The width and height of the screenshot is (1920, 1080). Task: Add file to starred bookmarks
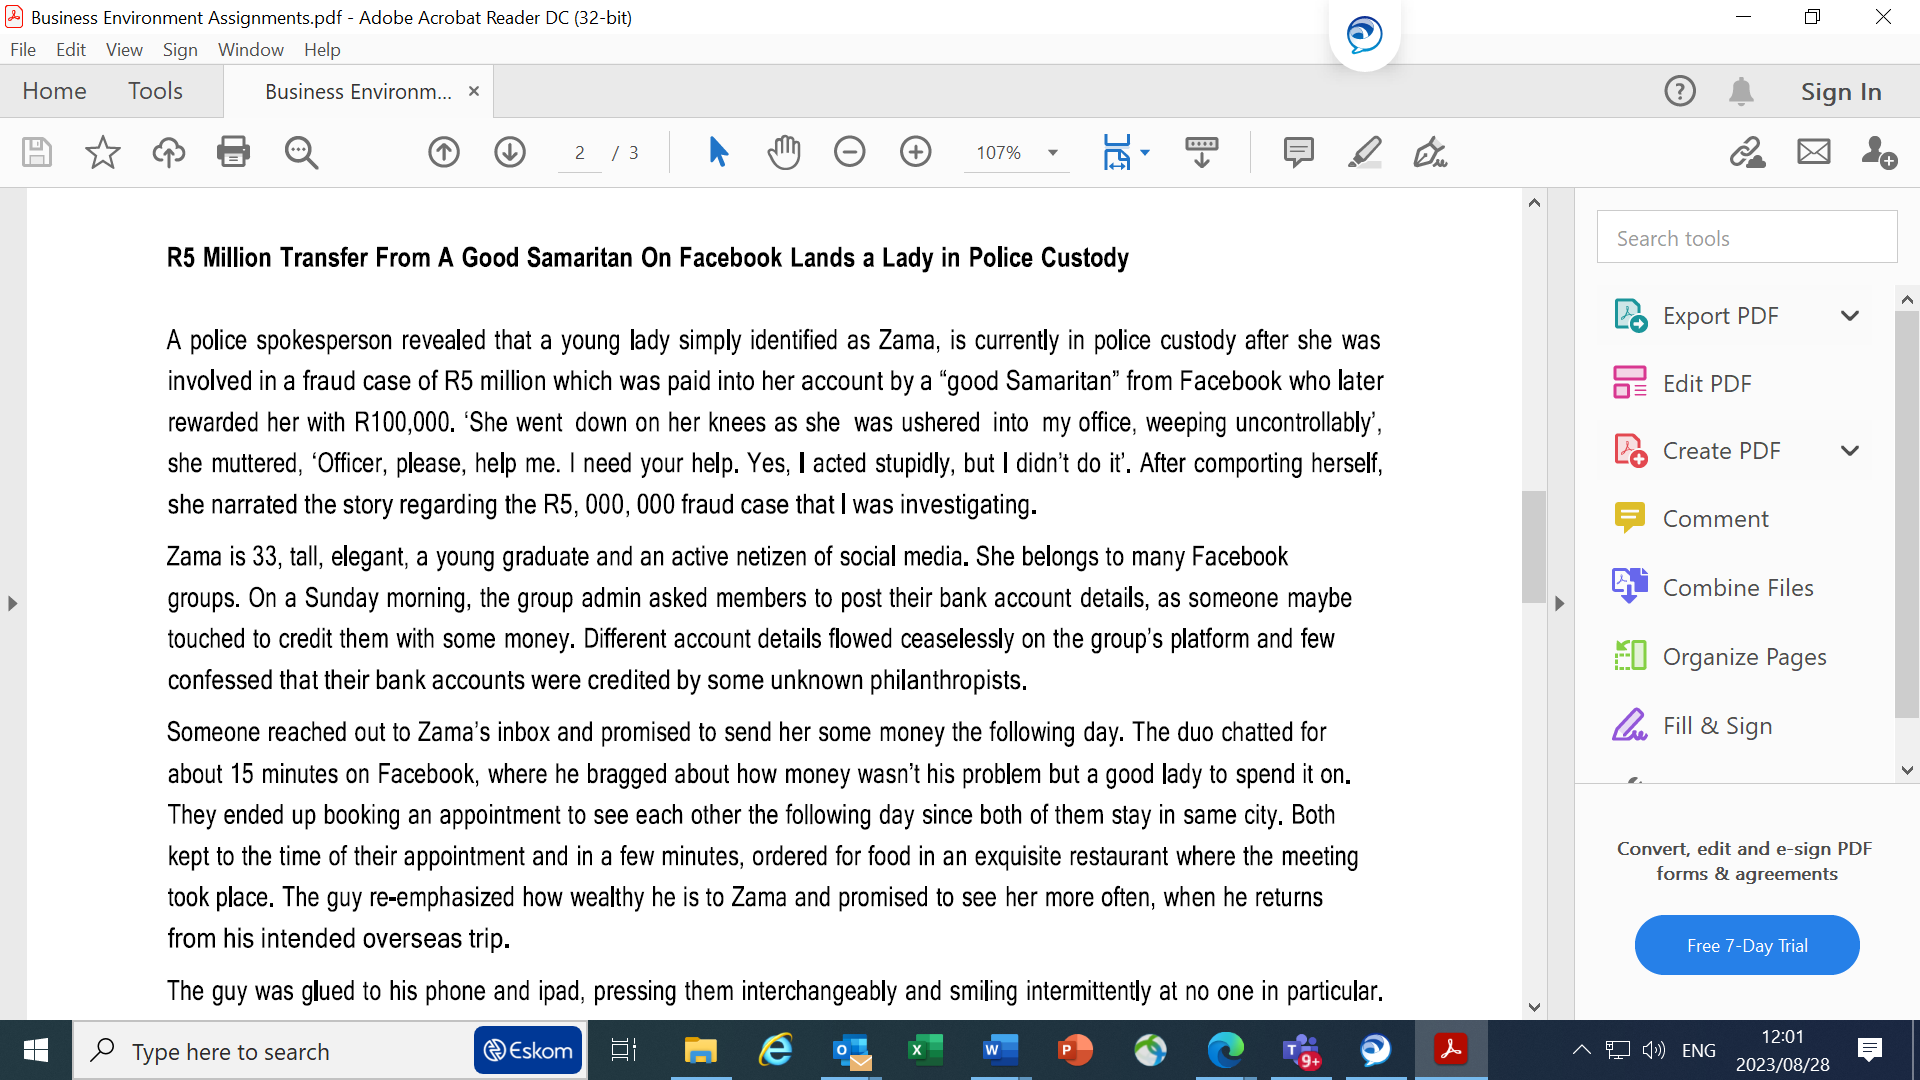[x=102, y=152]
